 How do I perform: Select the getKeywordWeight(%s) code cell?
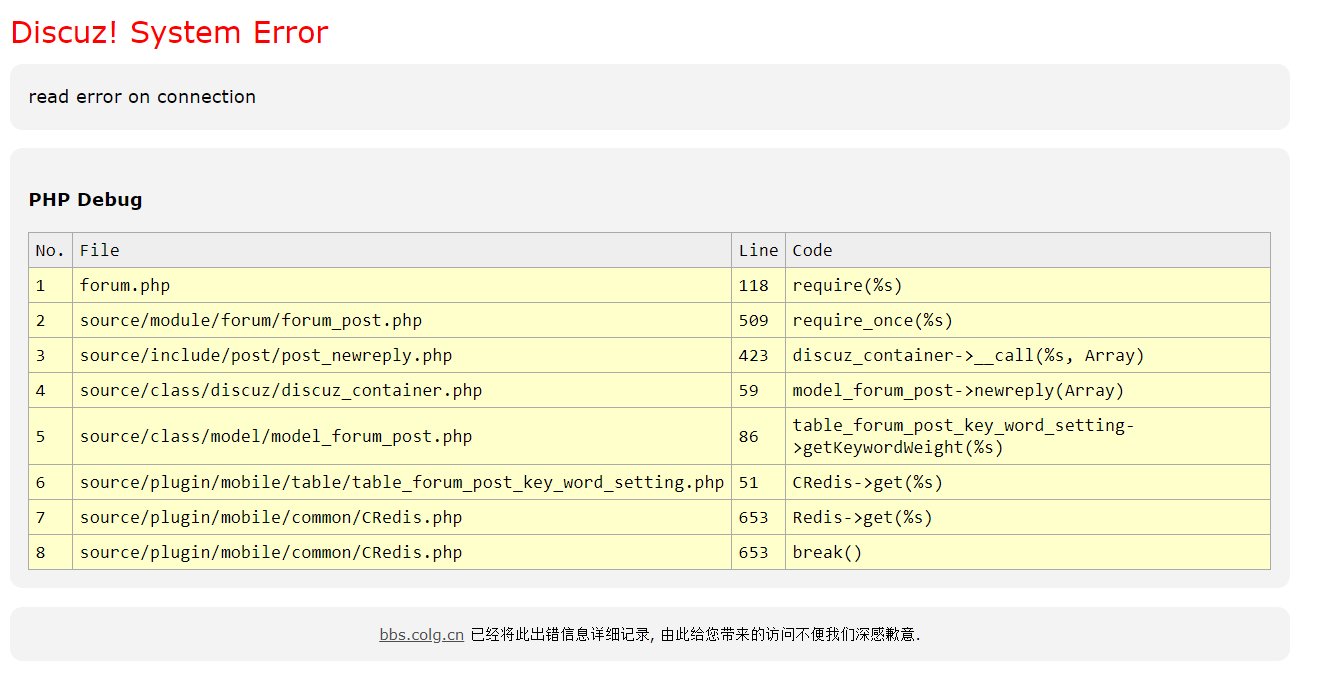(1028, 436)
